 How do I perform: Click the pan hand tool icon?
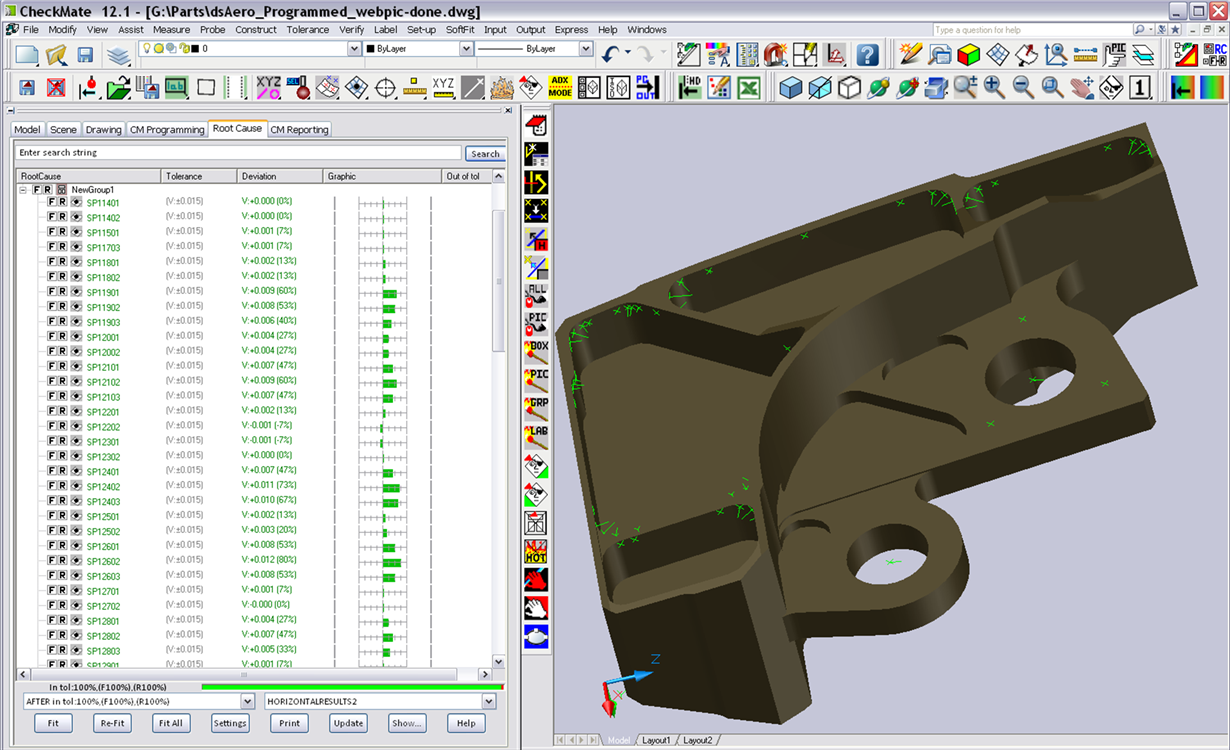tap(1081, 88)
